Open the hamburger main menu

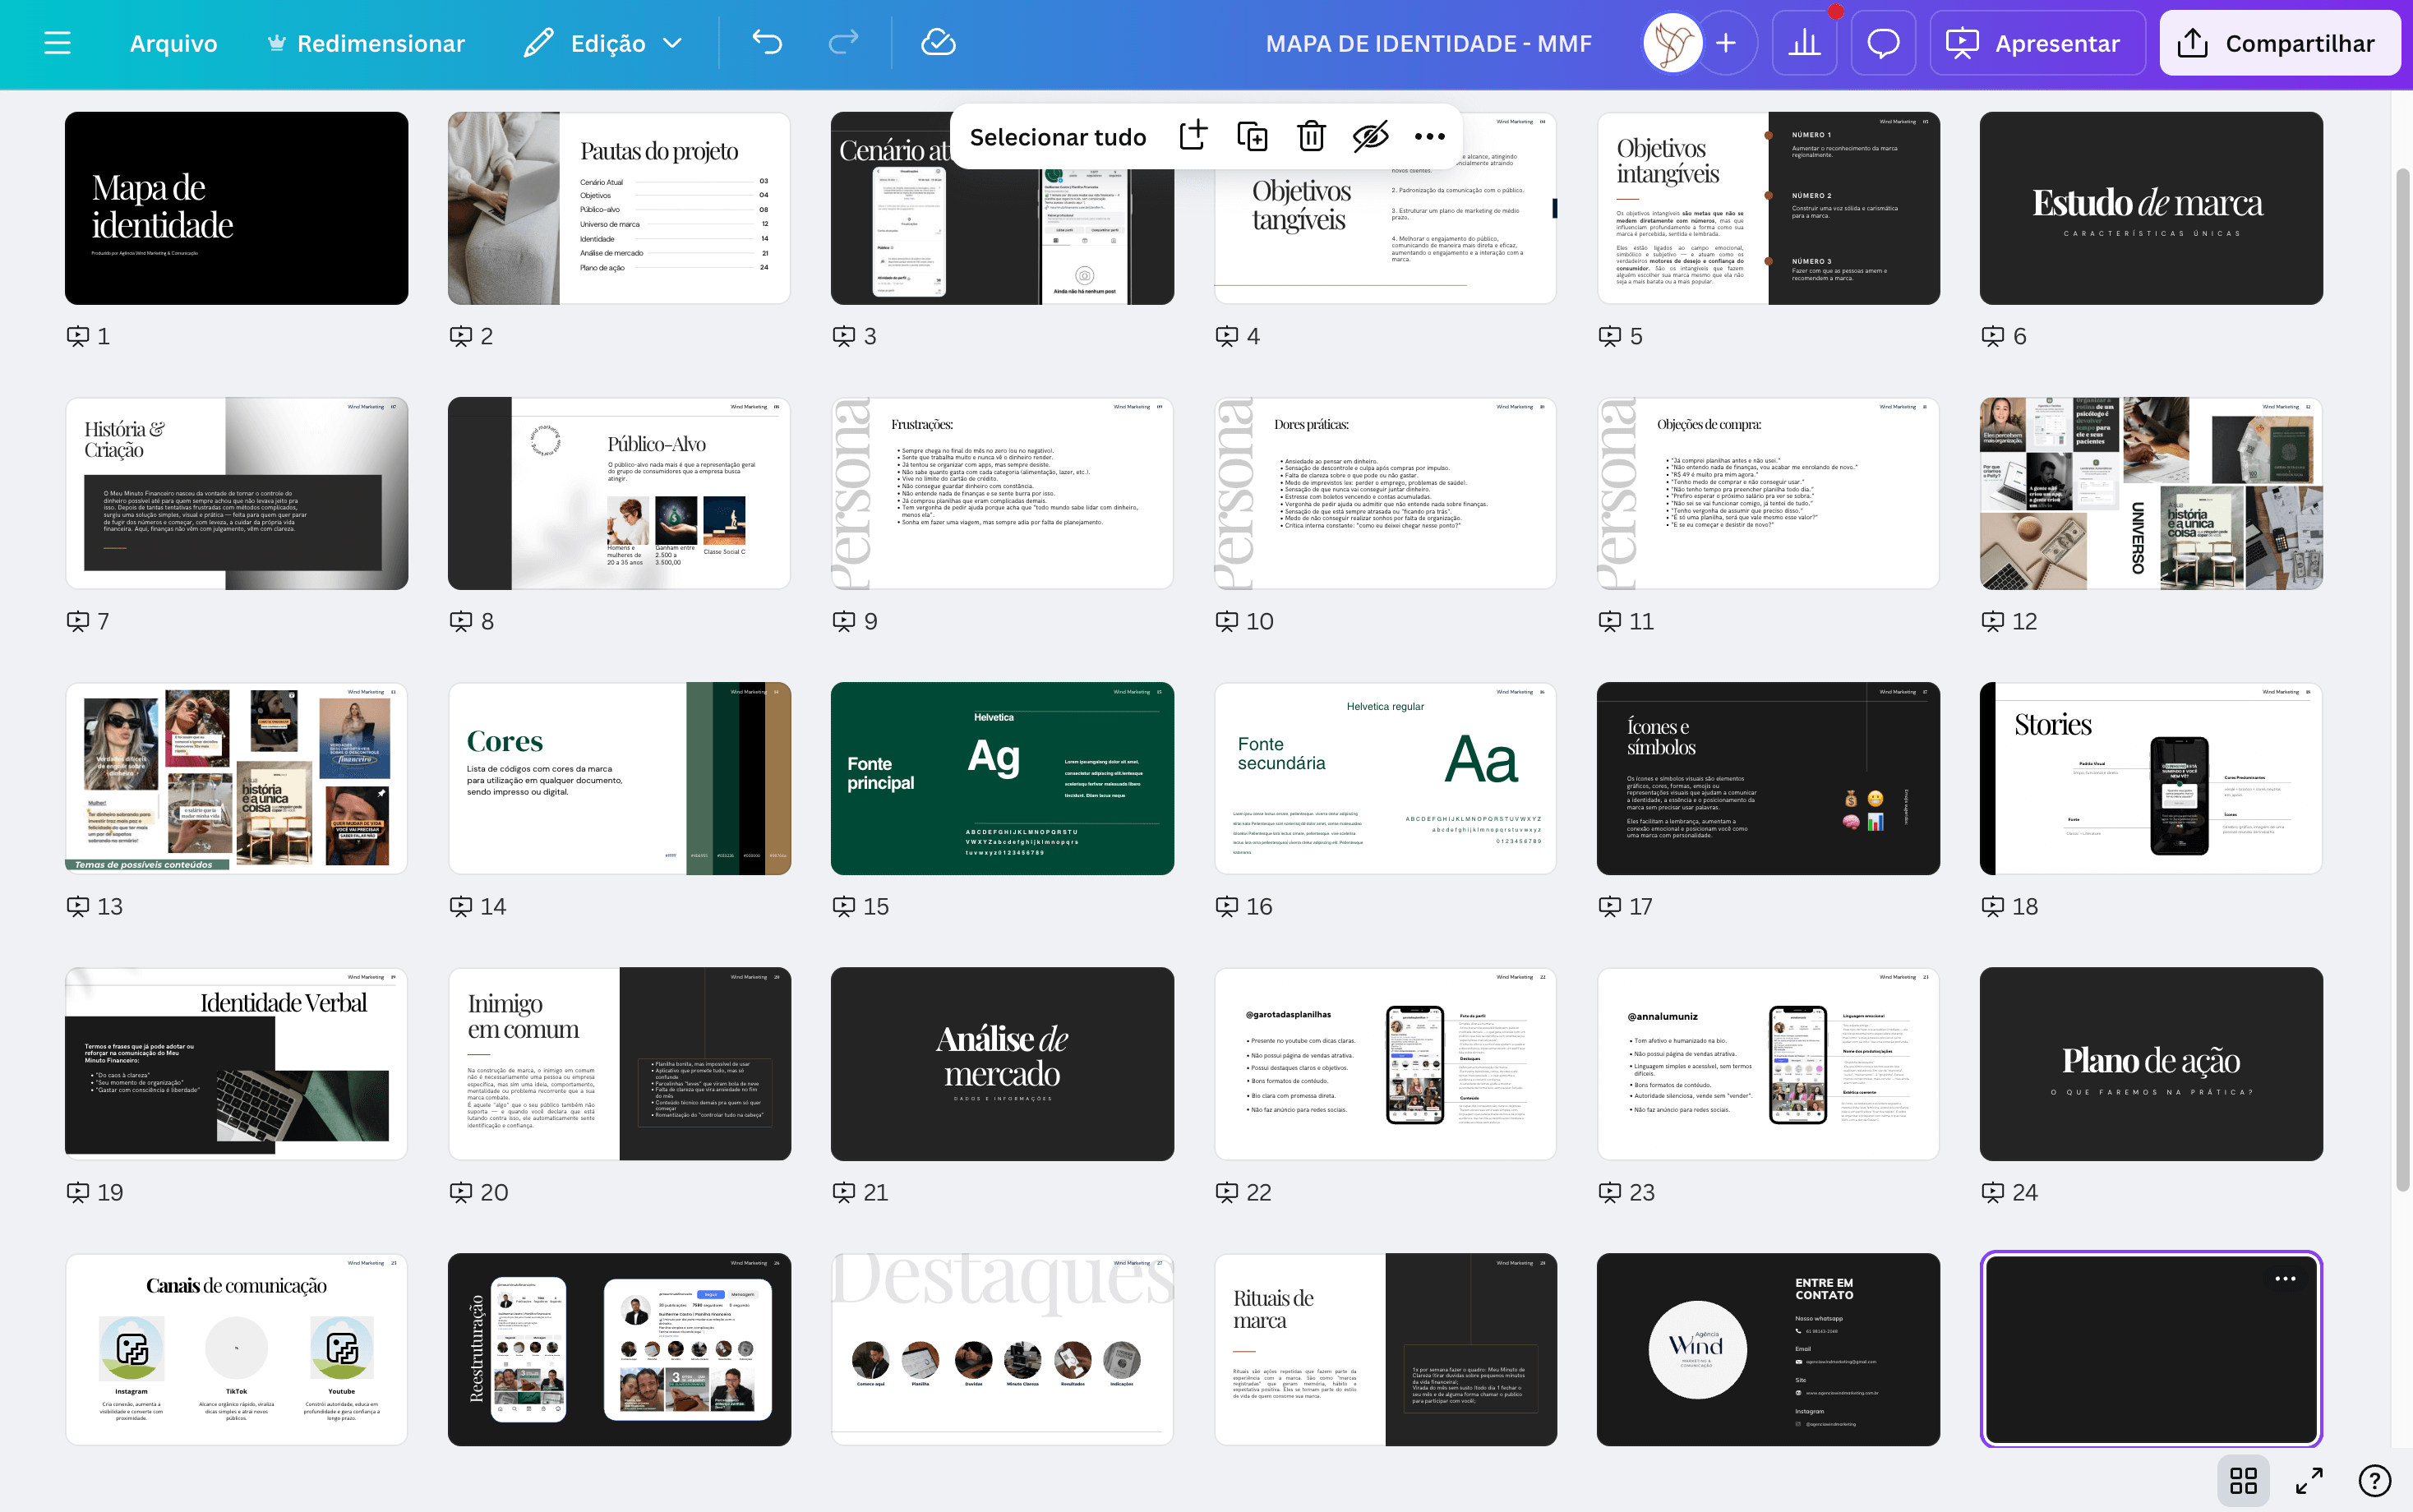[58, 43]
